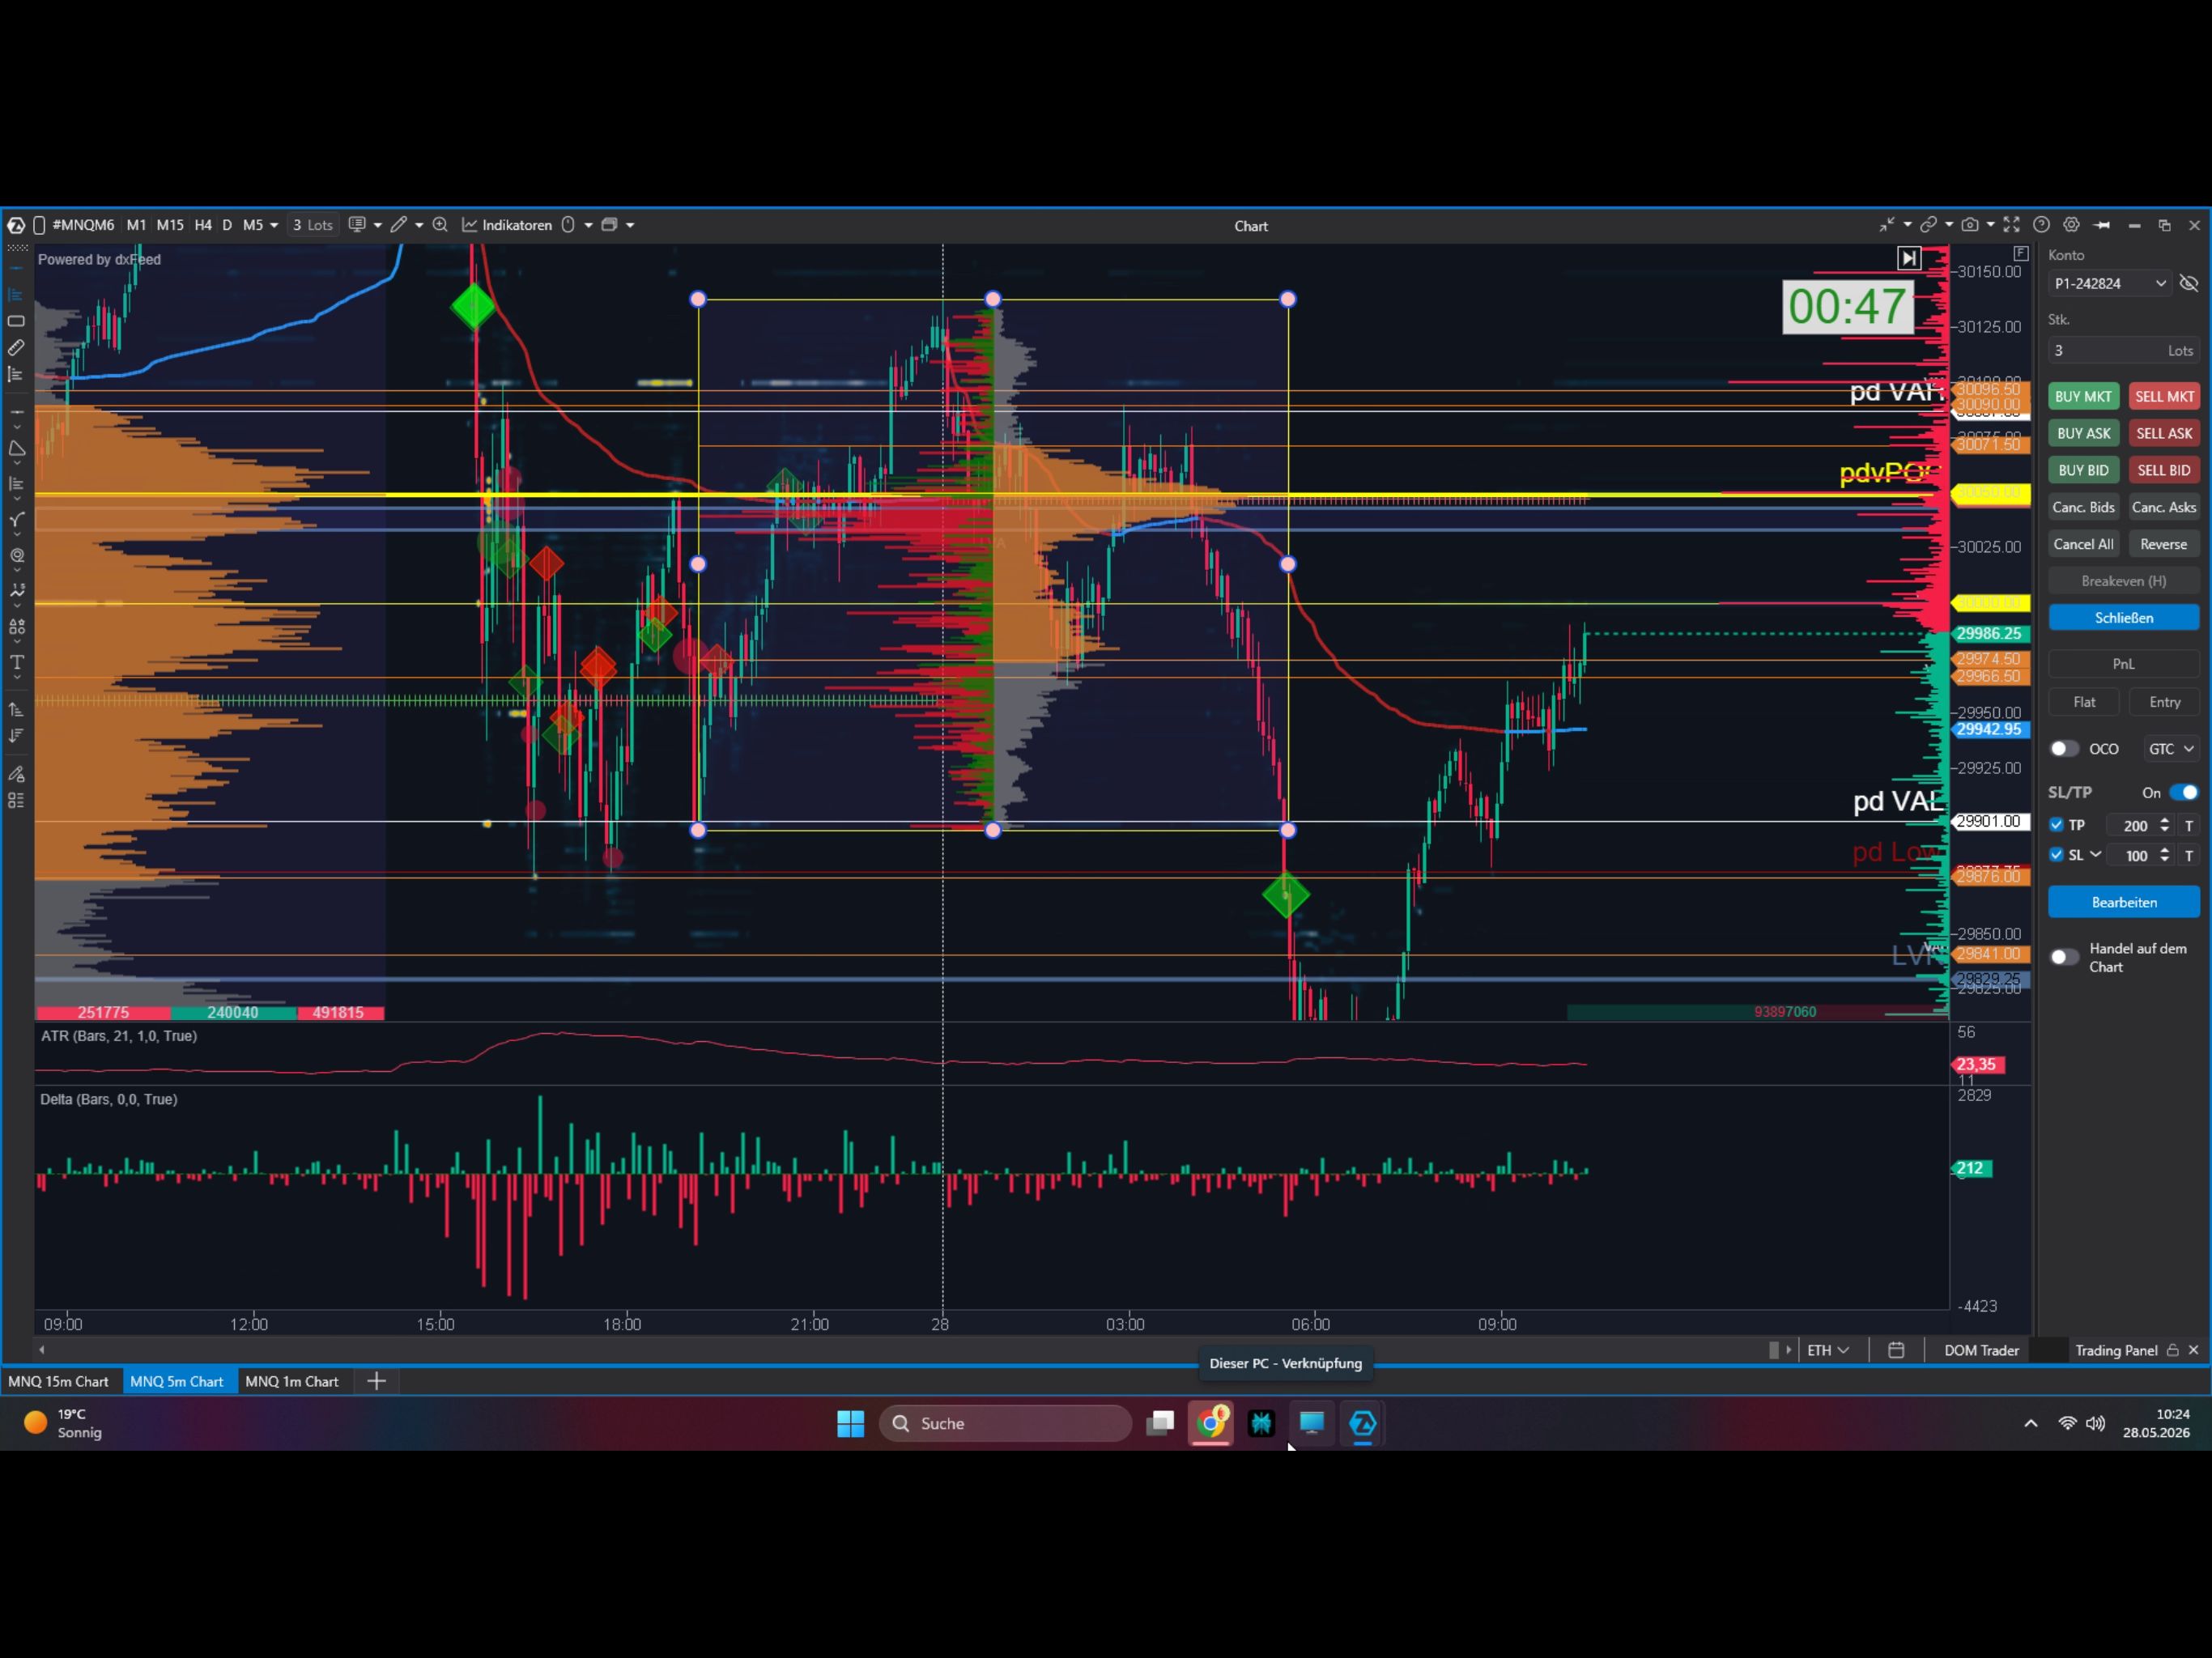Open the DOM Trader panel
This screenshot has width=2212, height=1658.
tap(1981, 1350)
